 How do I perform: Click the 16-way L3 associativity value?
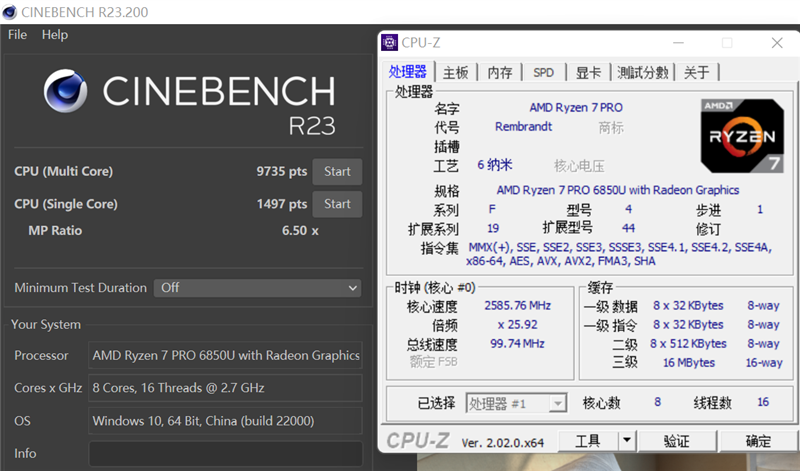(764, 363)
